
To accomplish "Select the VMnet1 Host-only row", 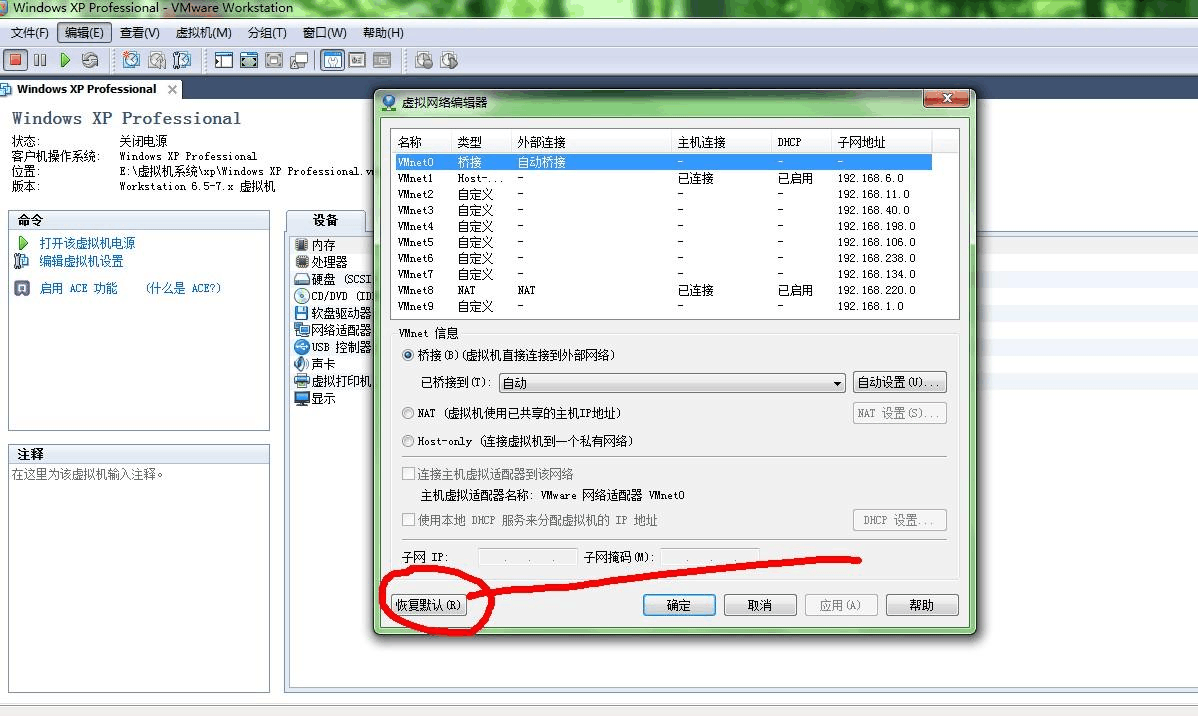I will point(663,178).
